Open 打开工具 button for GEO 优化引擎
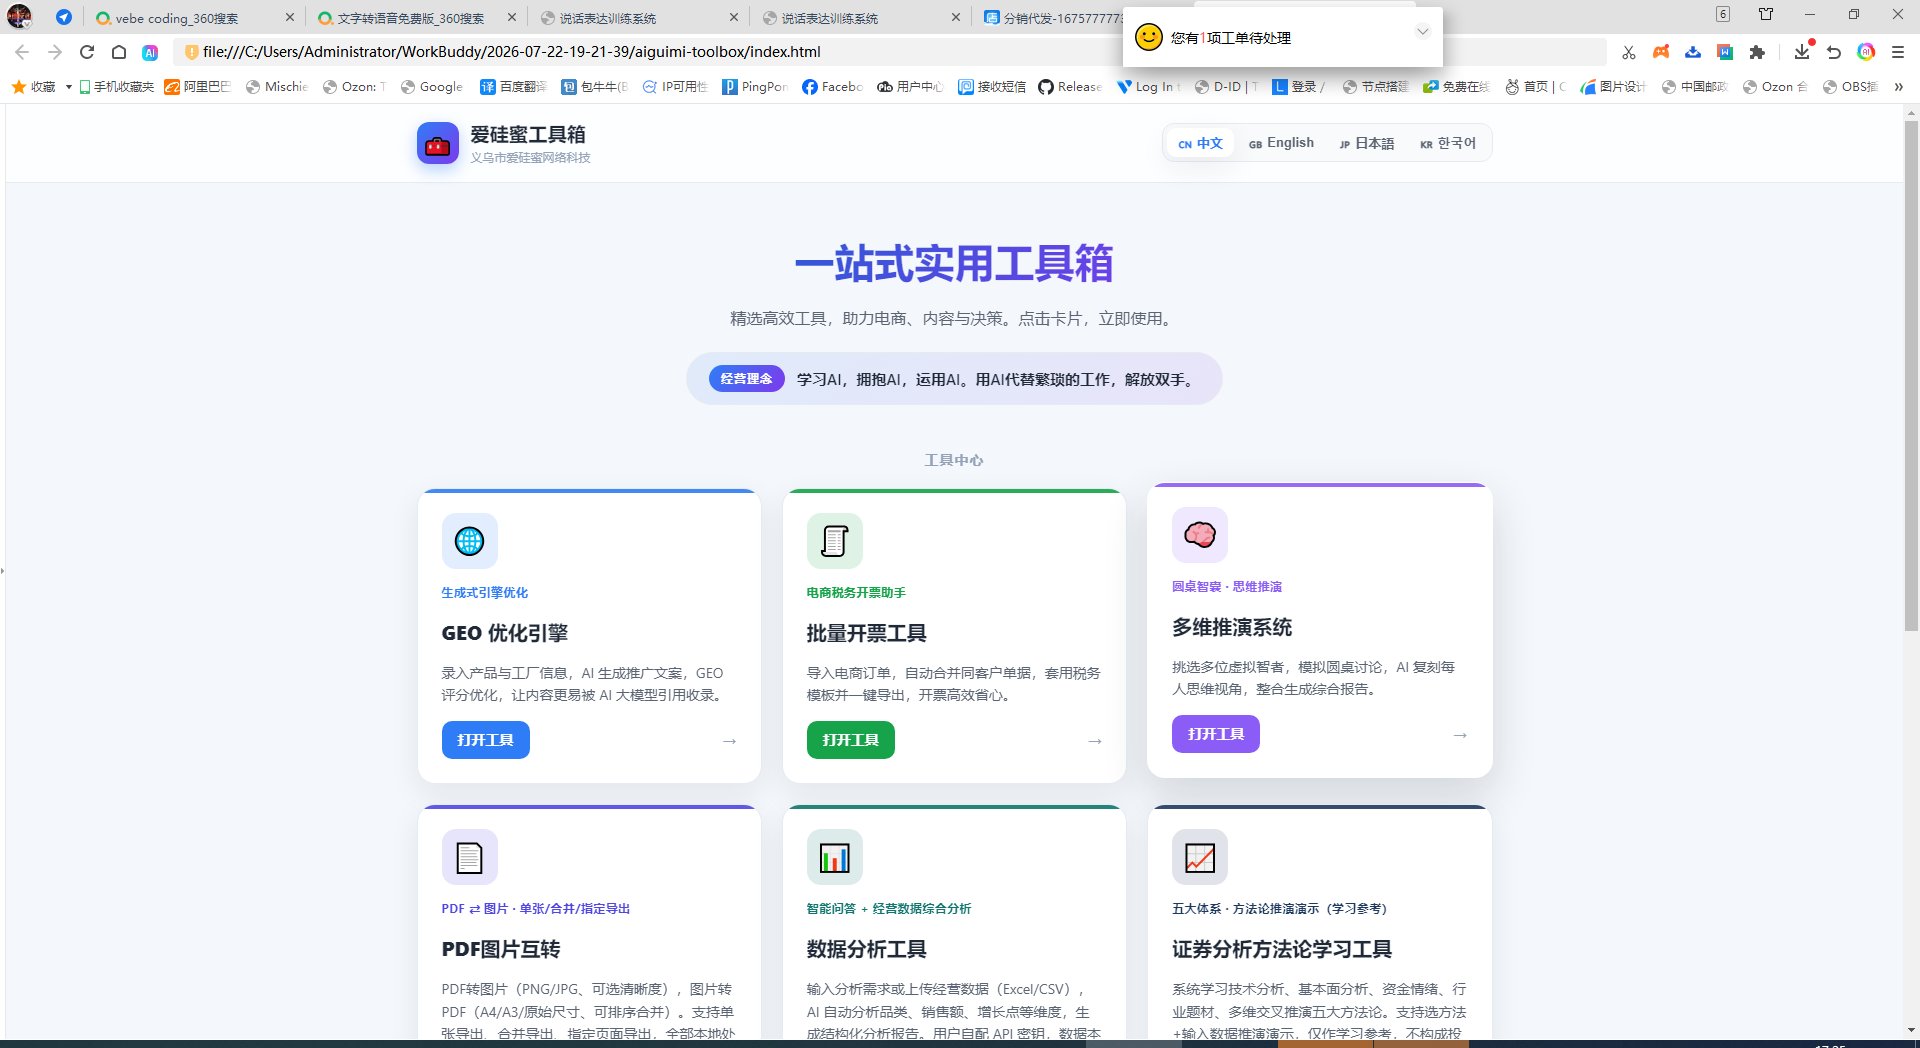Viewport: 1920px width, 1048px height. pos(485,740)
